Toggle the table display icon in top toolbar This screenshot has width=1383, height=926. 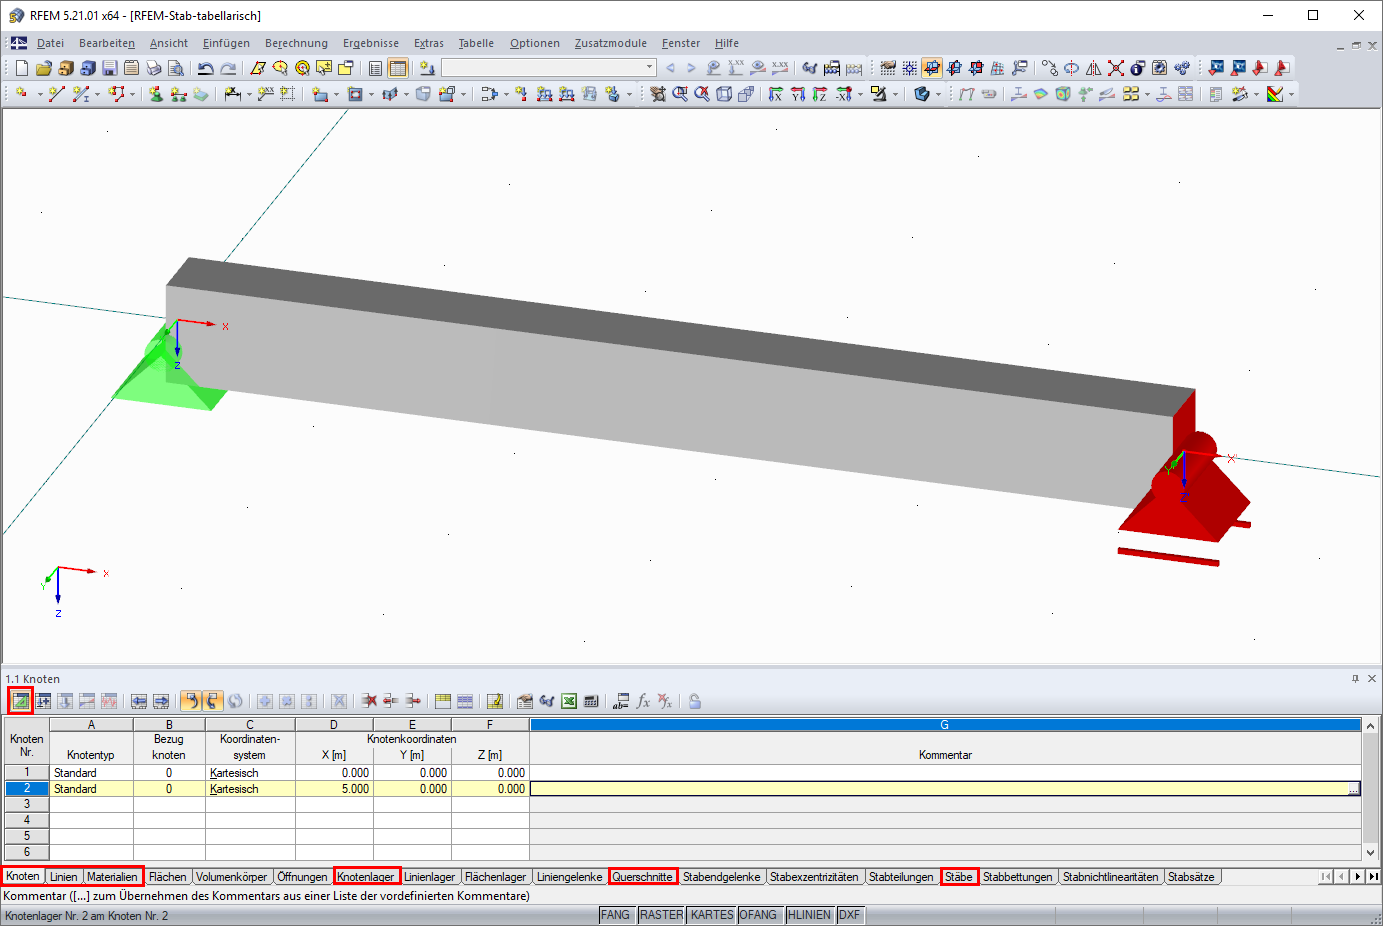397,68
